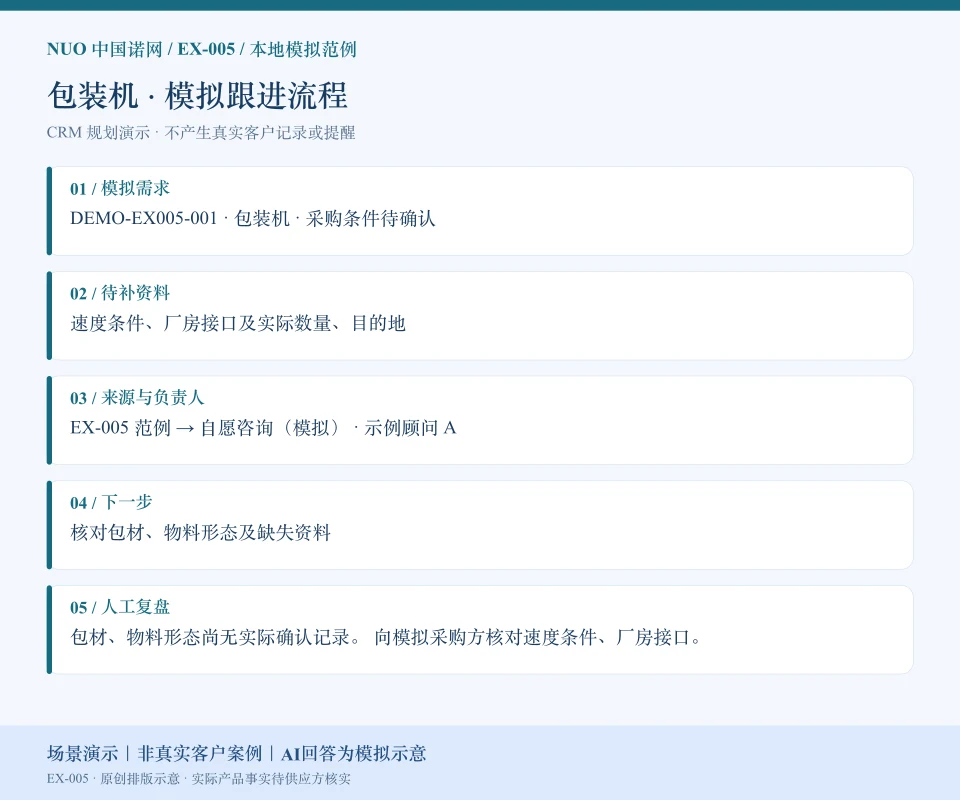The width and height of the screenshot is (960, 800).
Task: Select the step heading '04 / 下一步'
Action: [x=111, y=502]
